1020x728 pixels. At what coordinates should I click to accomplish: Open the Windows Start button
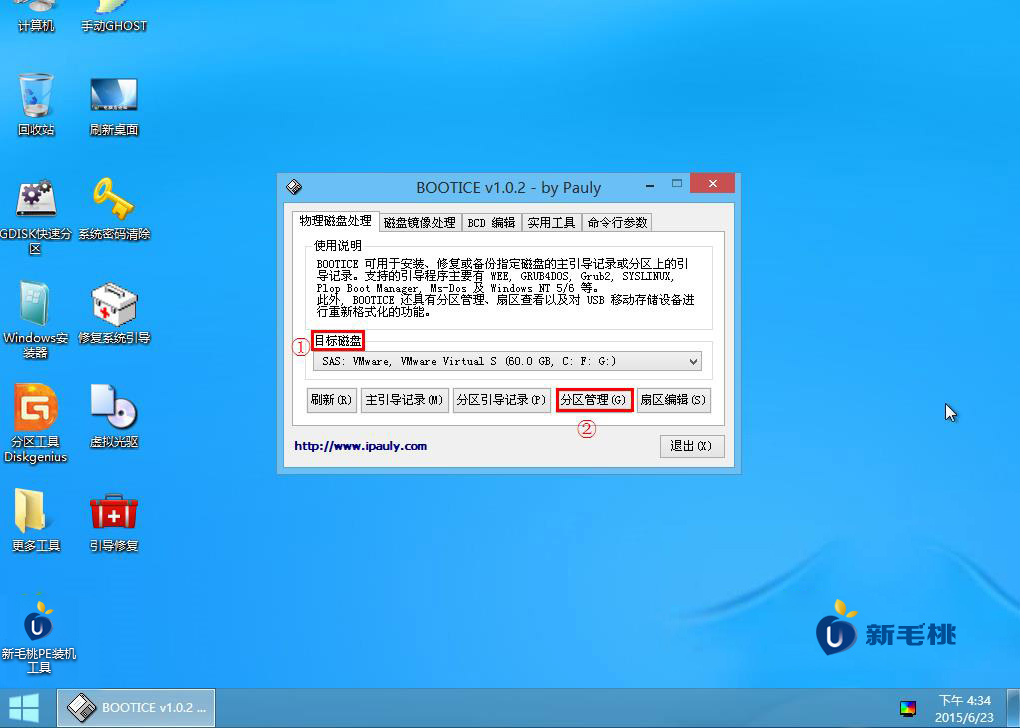pos(24,708)
